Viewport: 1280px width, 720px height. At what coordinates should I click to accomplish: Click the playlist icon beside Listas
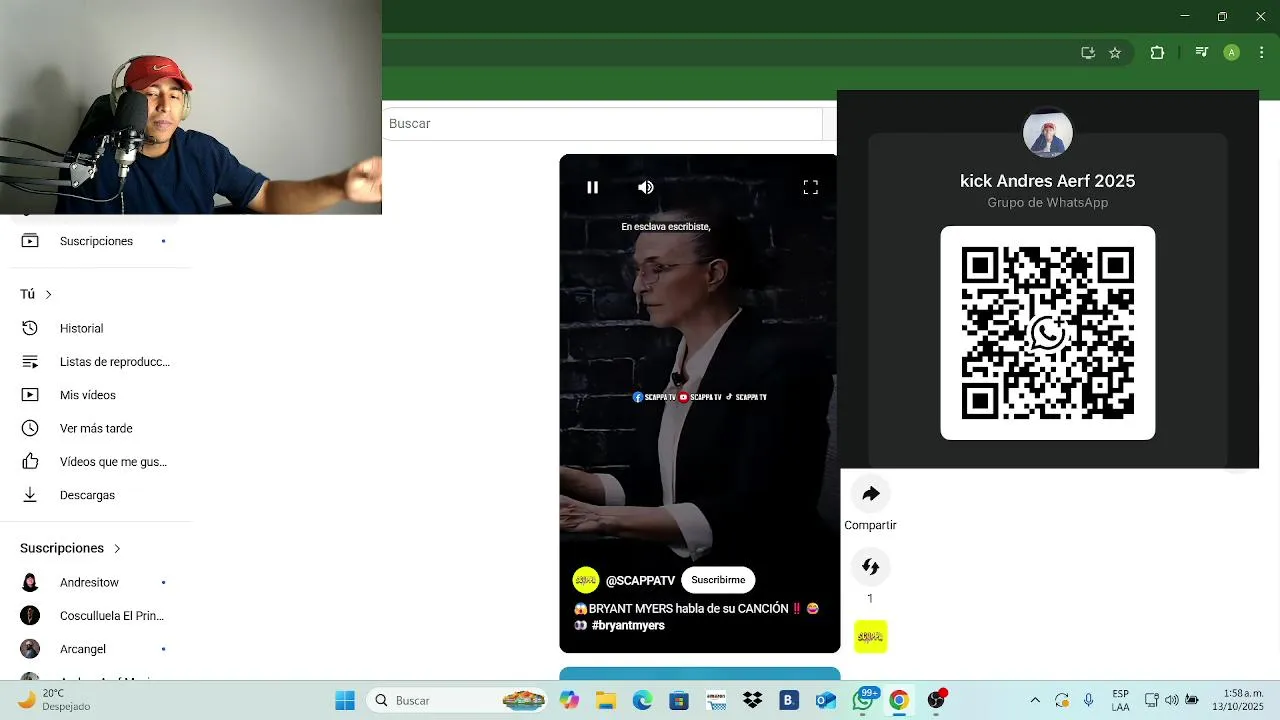pyautogui.click(x=30, y=362)
